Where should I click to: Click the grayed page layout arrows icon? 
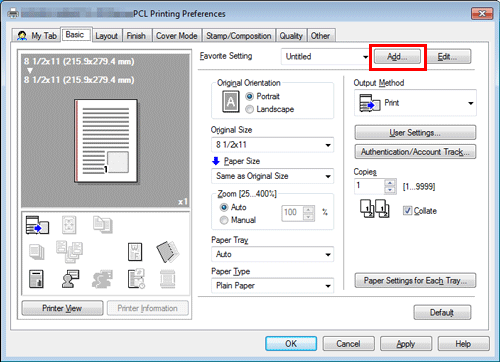pos(69,225)
